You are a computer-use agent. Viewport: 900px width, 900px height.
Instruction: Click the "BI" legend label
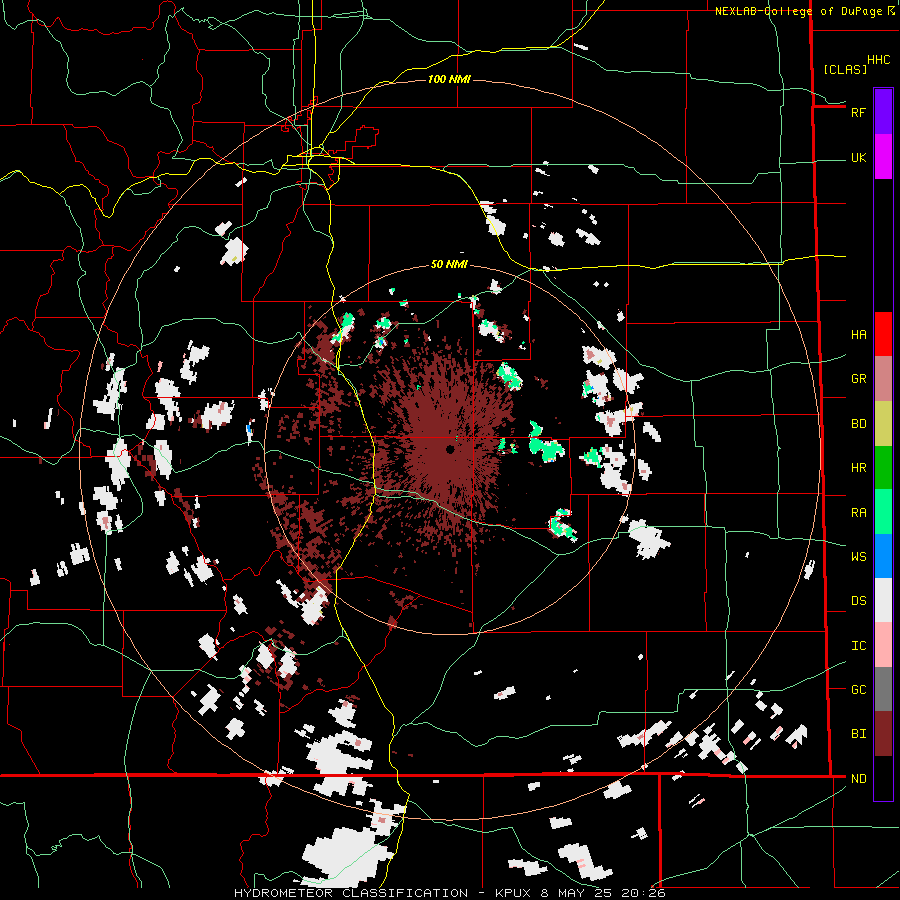coord(858,734)
